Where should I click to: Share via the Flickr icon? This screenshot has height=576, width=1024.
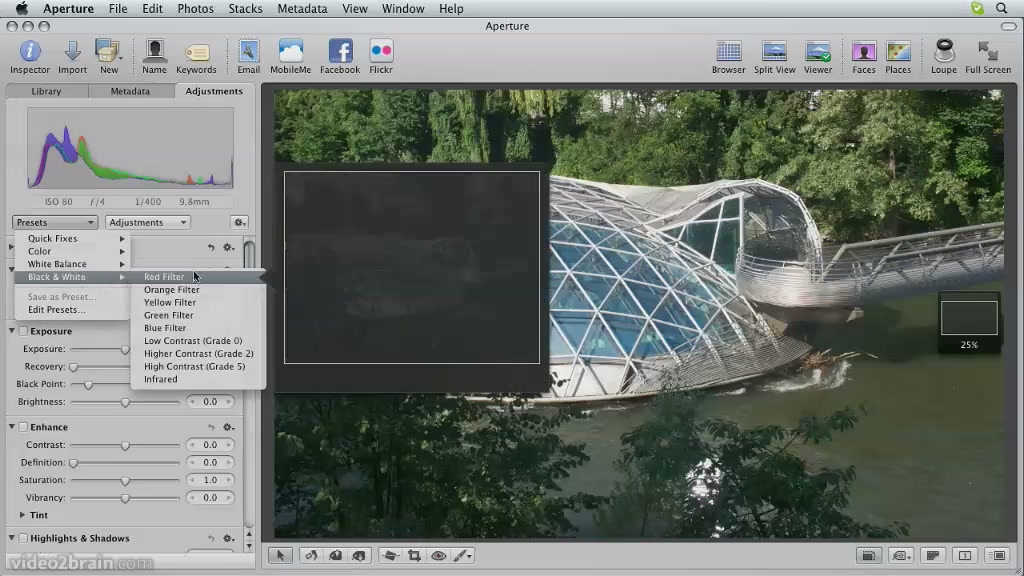(381, 52)
